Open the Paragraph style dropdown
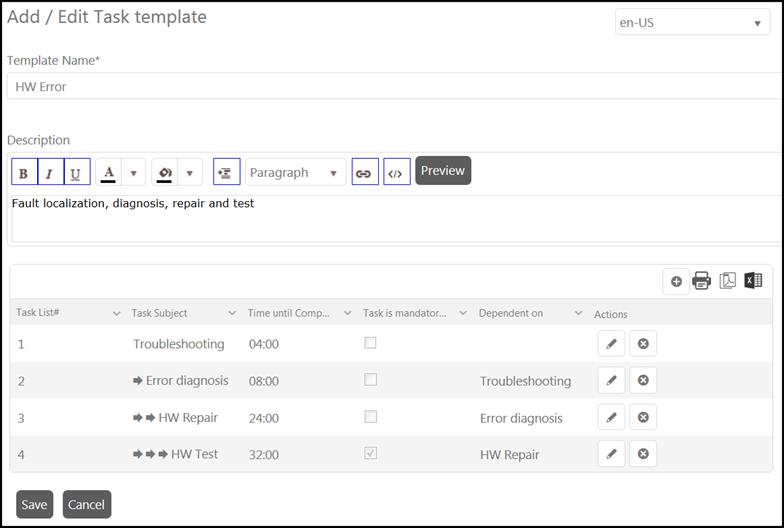The height and width of the screenshot is (528, 784). (296, 172)
